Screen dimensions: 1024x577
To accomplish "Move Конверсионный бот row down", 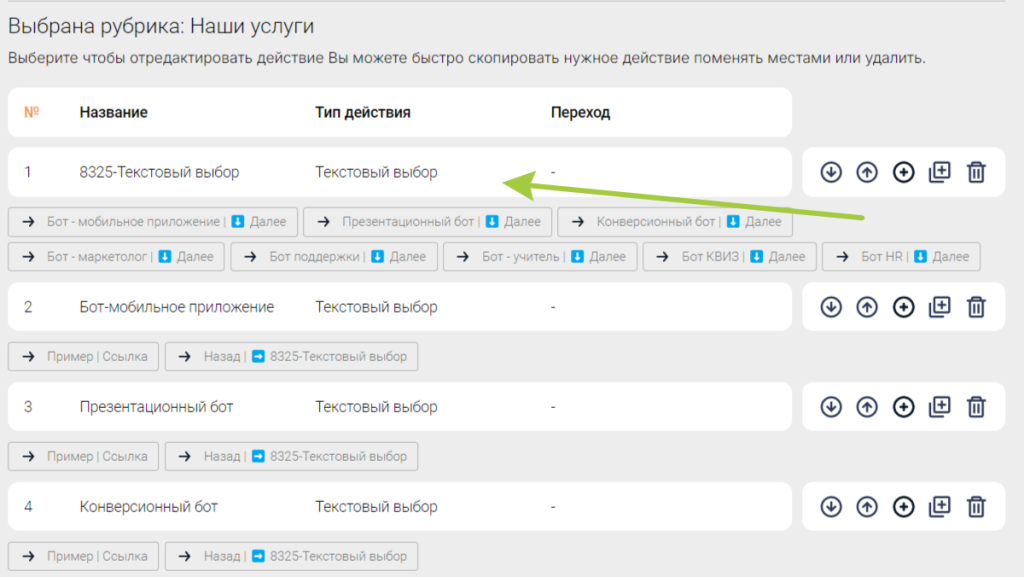I will pos(831,507).
